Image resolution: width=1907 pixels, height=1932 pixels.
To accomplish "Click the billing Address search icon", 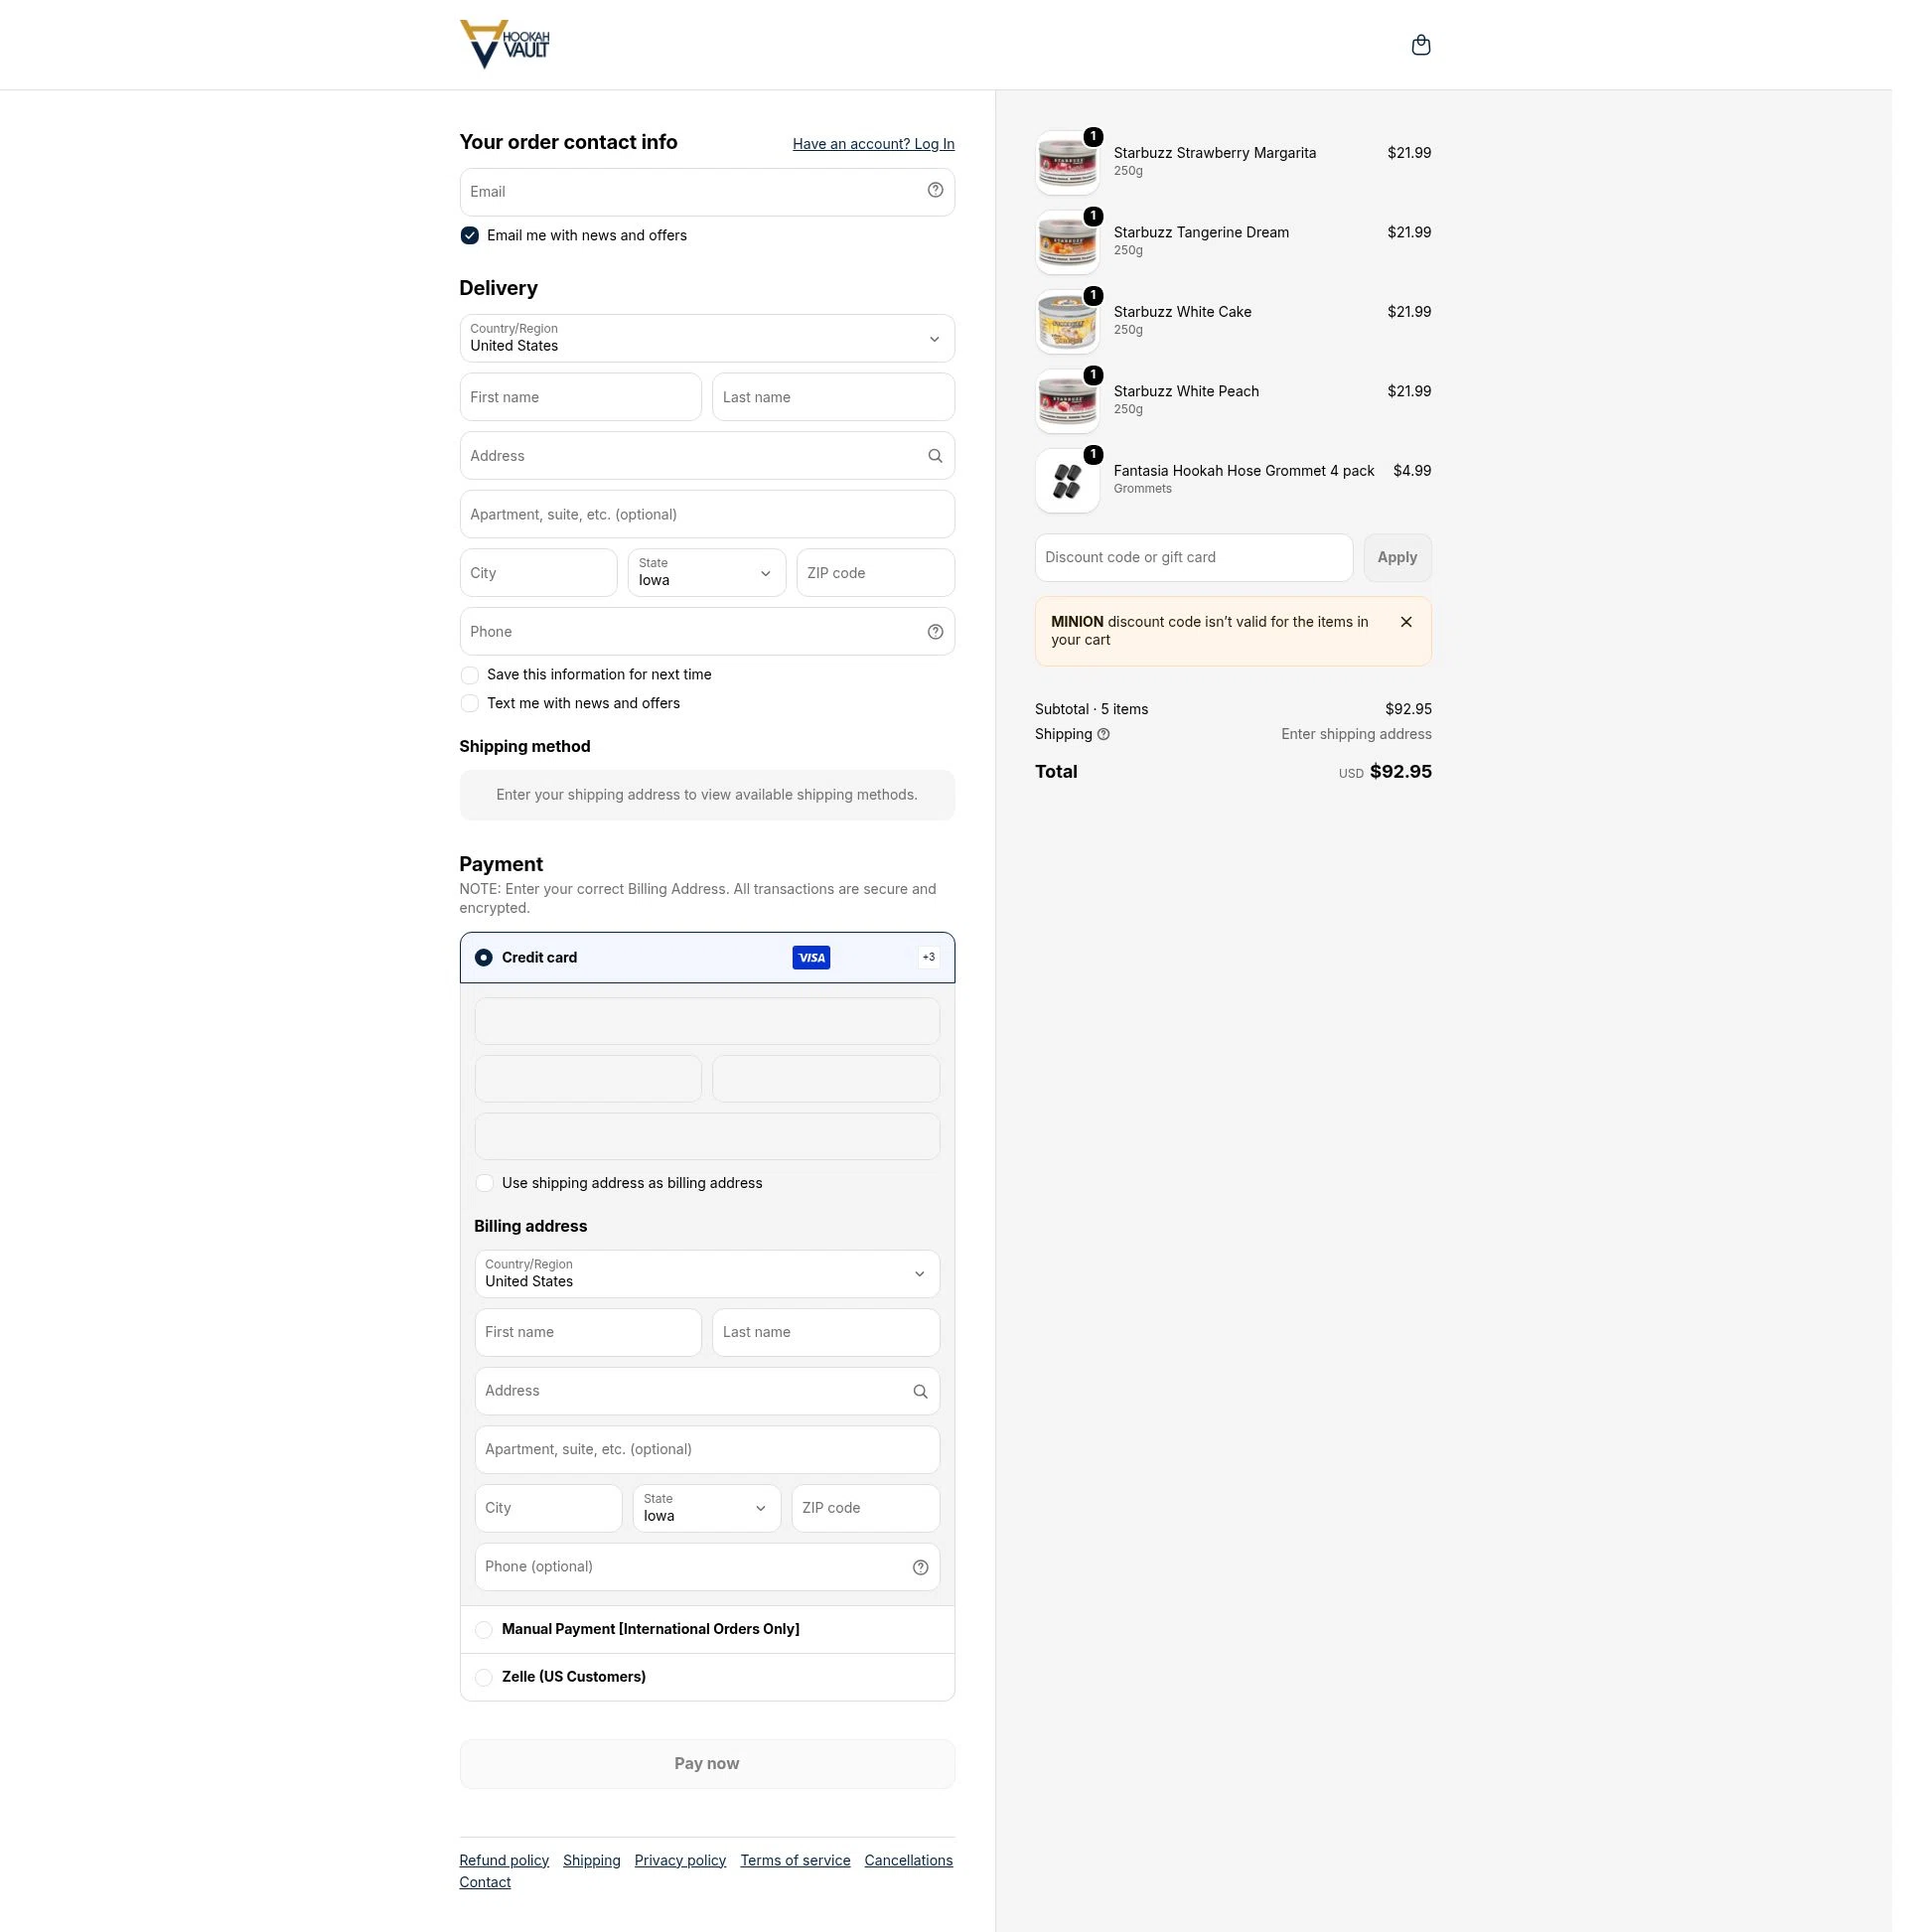I will coord(920,1391).
